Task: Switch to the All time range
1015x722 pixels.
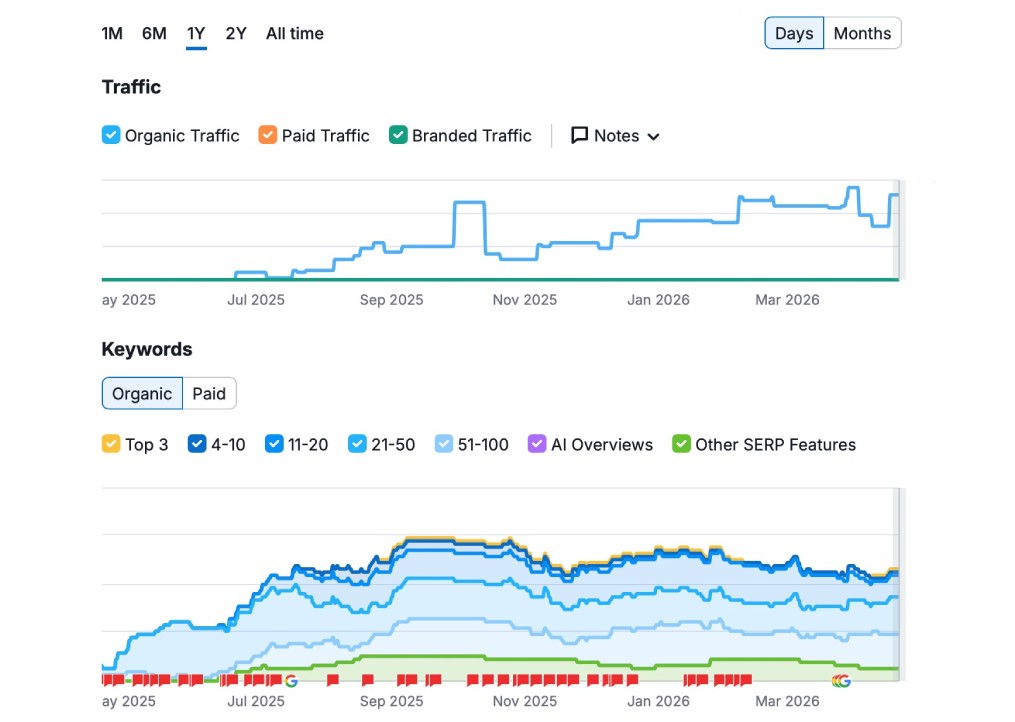Action: point(294,34)
